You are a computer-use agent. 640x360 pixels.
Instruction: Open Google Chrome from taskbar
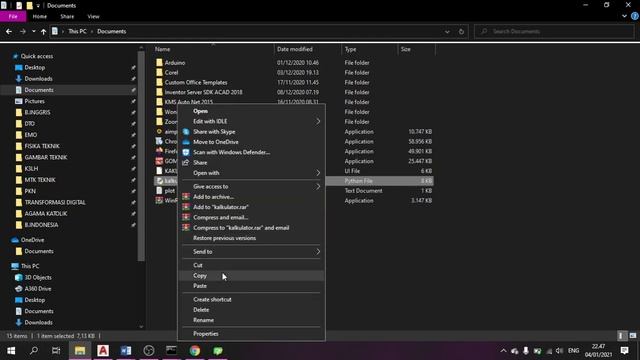tap(195, 351)
